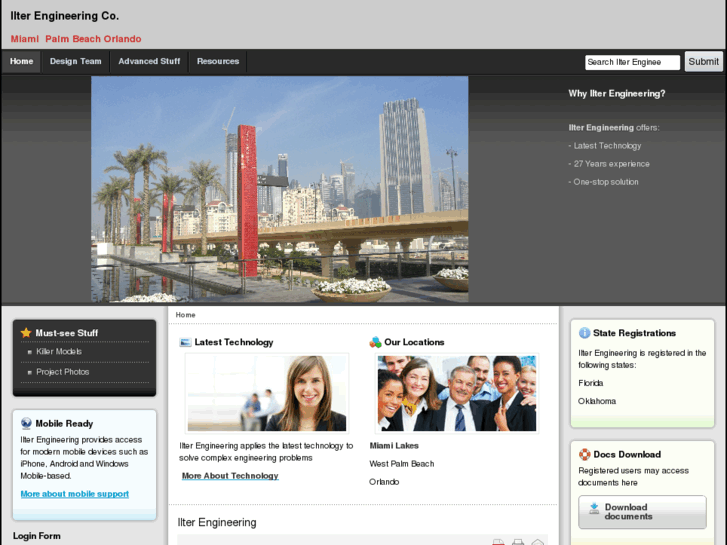Focus the Search Ilter Engineering field
Screen dimensions: 727x545
pyautogui.click(x=632, y=62)
